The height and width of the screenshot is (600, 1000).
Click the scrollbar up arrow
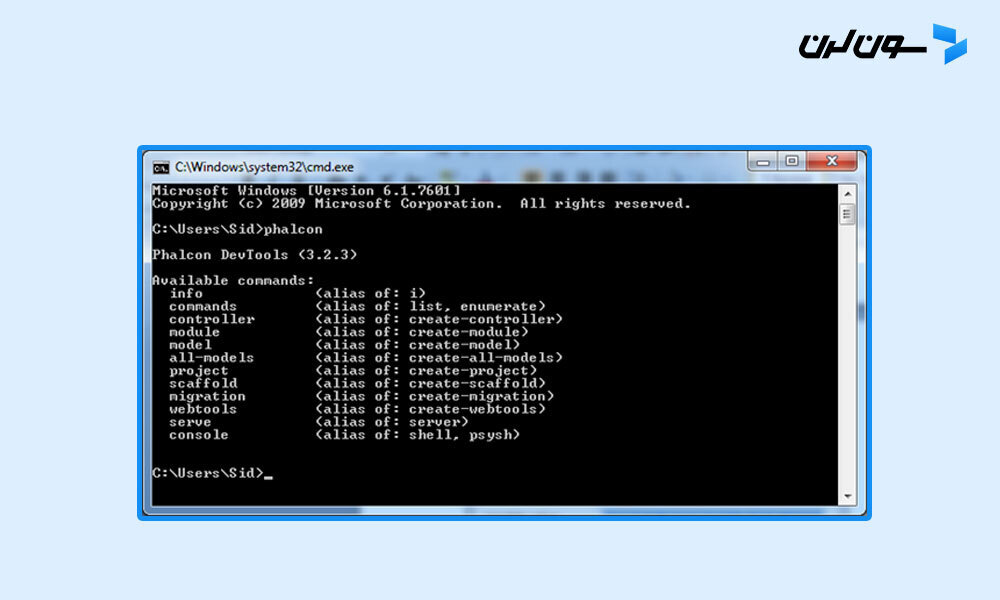coord(848,194)
